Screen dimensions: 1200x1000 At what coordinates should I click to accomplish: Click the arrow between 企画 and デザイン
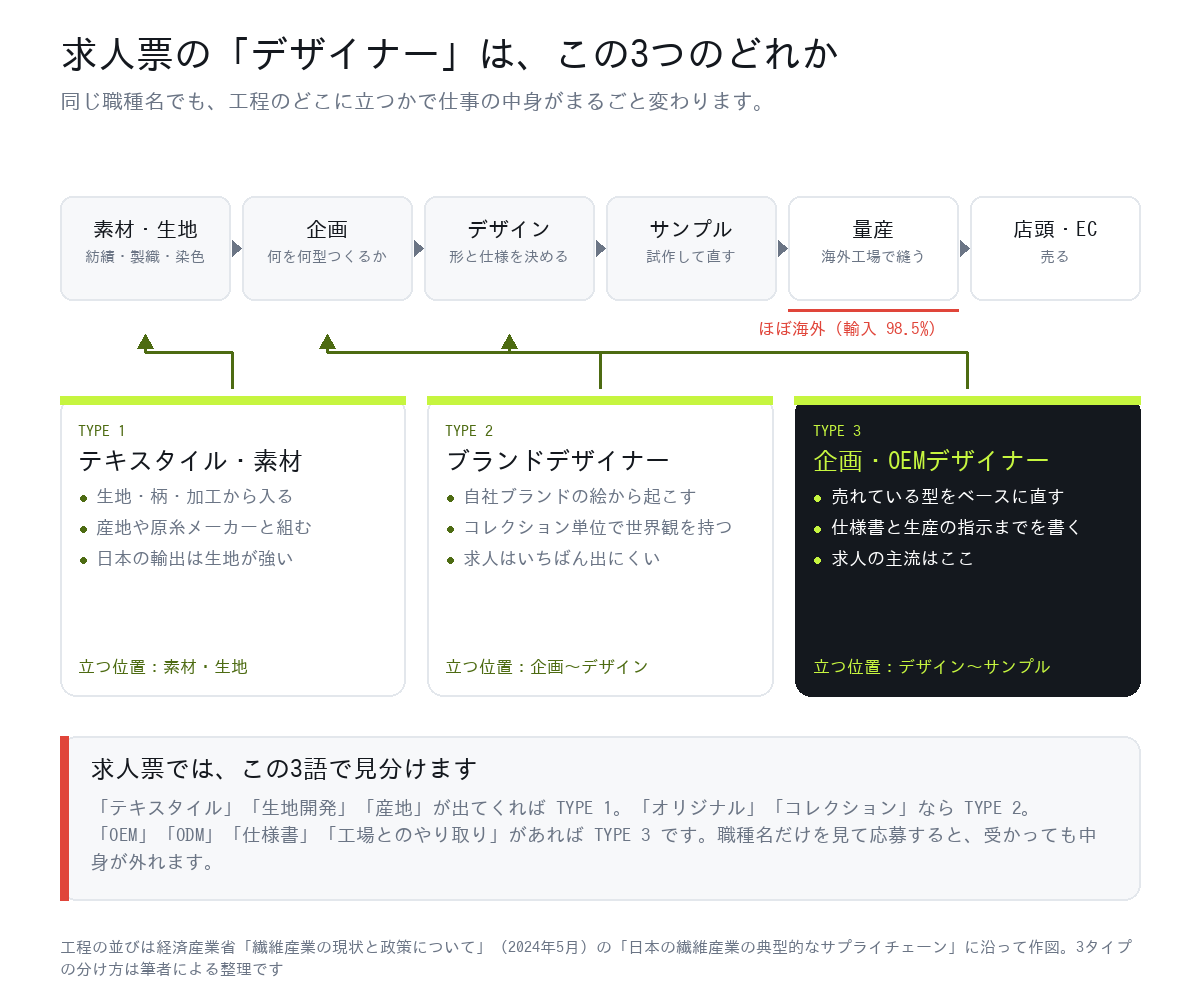(419, 248)
